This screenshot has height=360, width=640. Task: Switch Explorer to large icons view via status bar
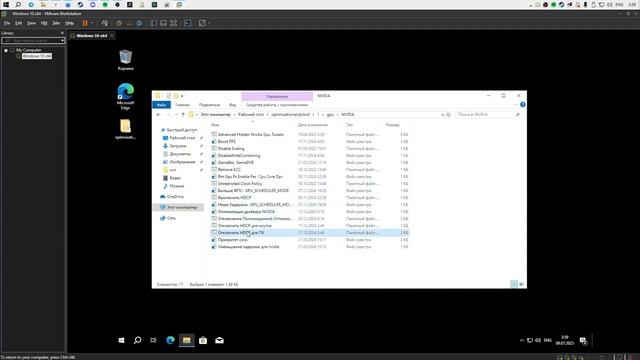pyautogui.click(x=522, y=284)
